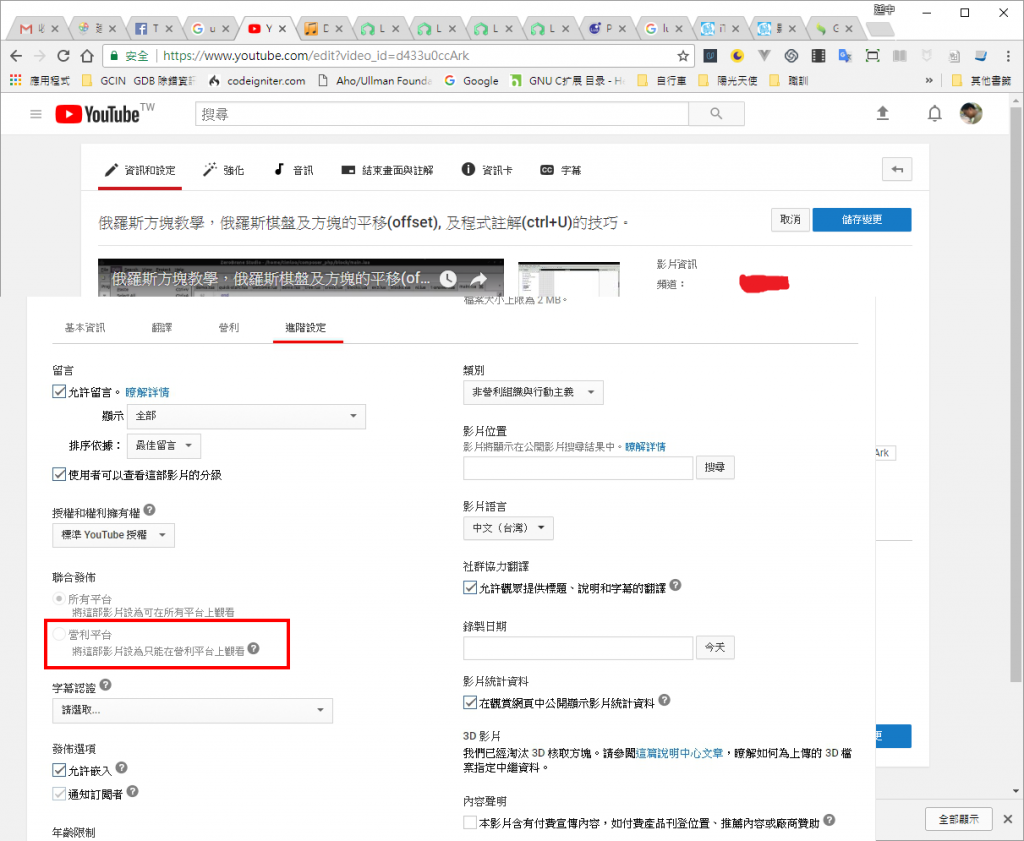The height and width of the screenshot is (841, 1024).
Task: Click the 今天 button for 錄製日期
Action: coord(715,648)
